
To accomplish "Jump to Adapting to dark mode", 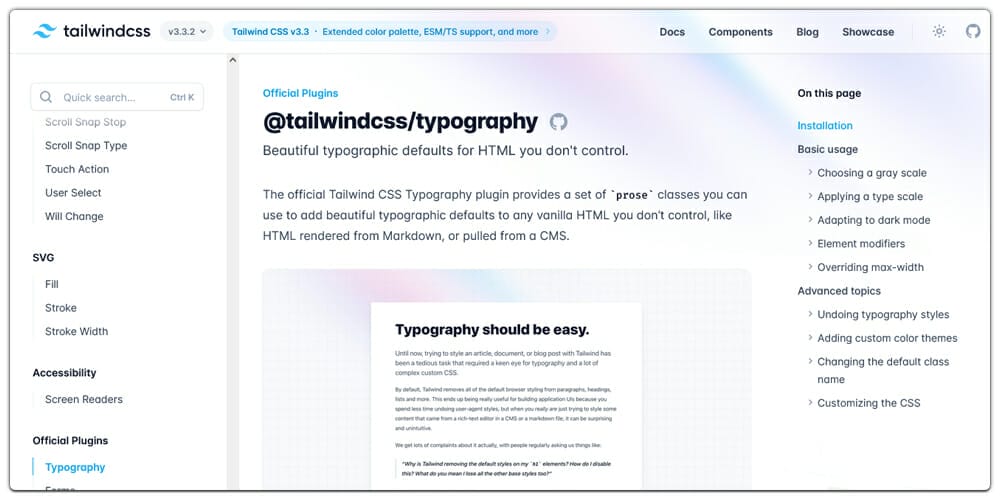I will tap(874, 220).
